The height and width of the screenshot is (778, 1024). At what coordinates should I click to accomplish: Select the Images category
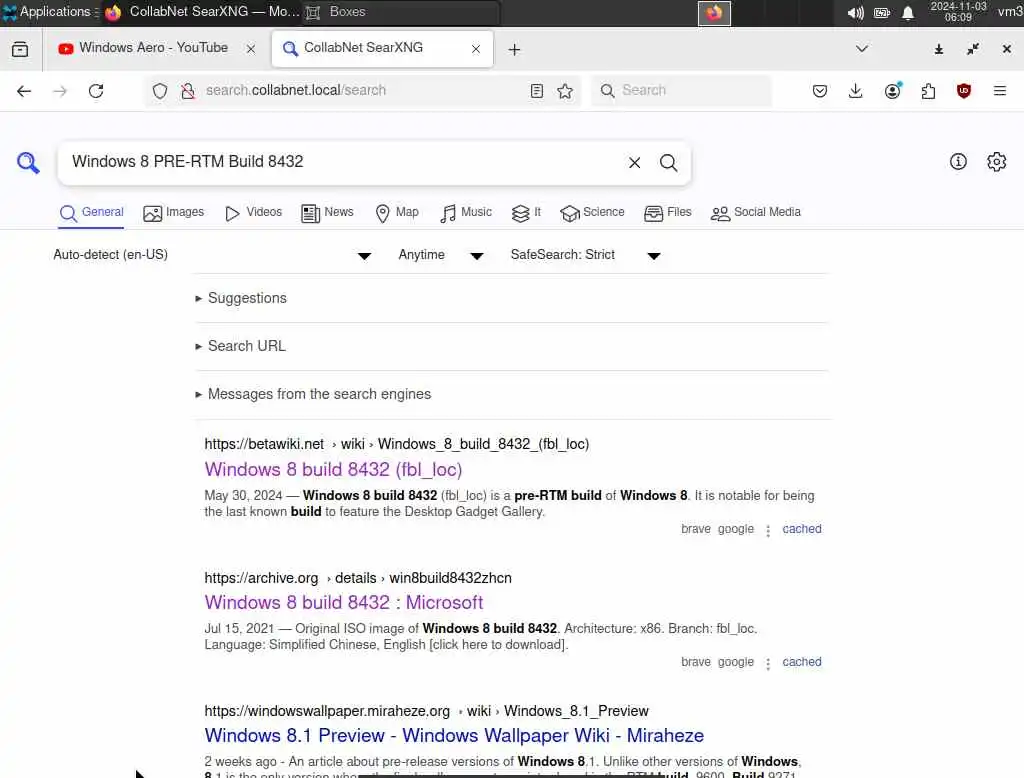174,213
